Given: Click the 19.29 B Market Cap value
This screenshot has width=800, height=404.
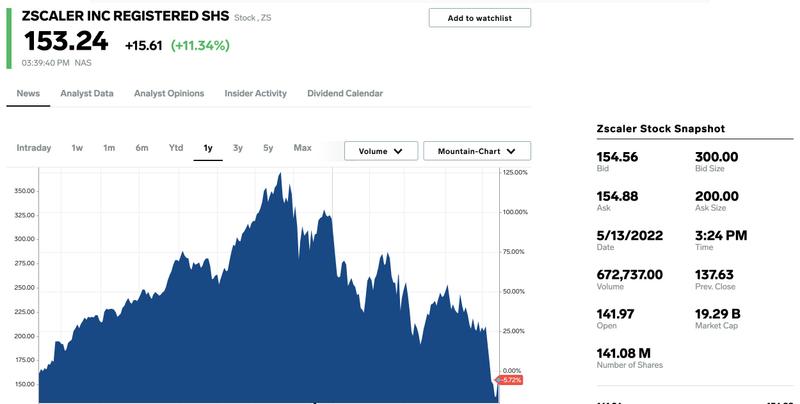Looking at the screenshot, I should point(717,314).
